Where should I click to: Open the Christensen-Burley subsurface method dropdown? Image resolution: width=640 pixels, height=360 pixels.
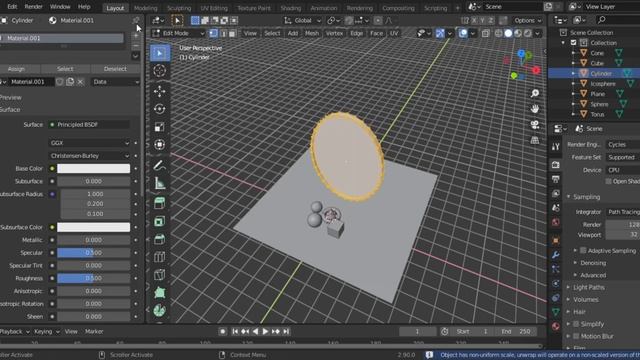click(89, 156)
